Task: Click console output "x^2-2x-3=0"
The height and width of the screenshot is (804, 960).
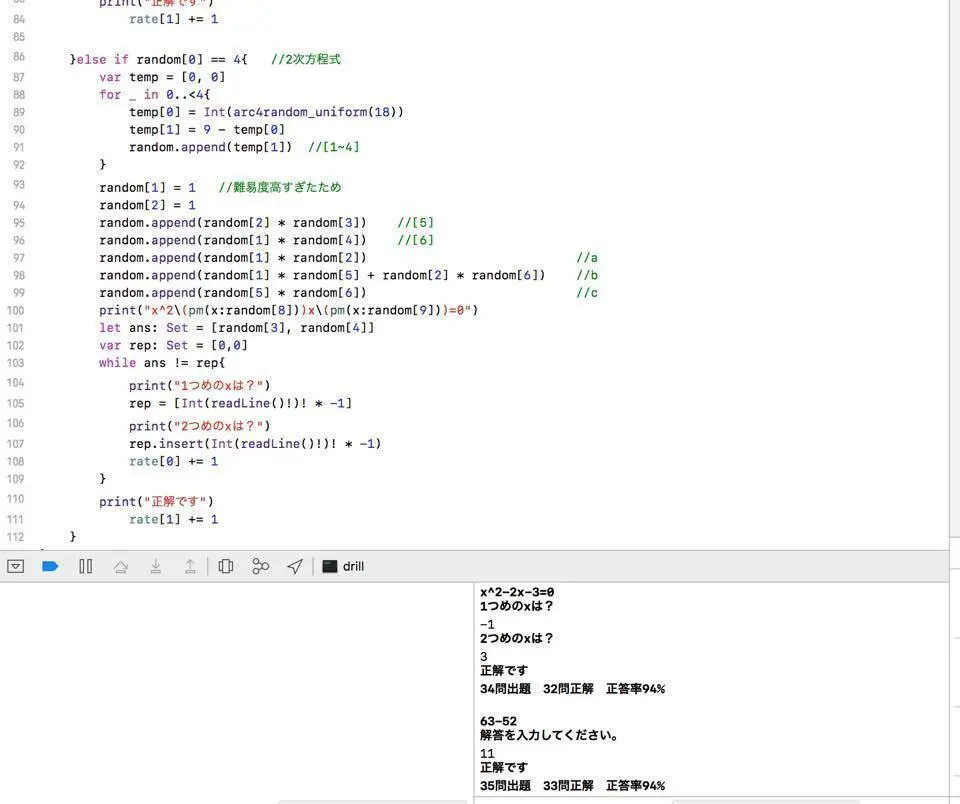Action: click(x=517, y=592)
